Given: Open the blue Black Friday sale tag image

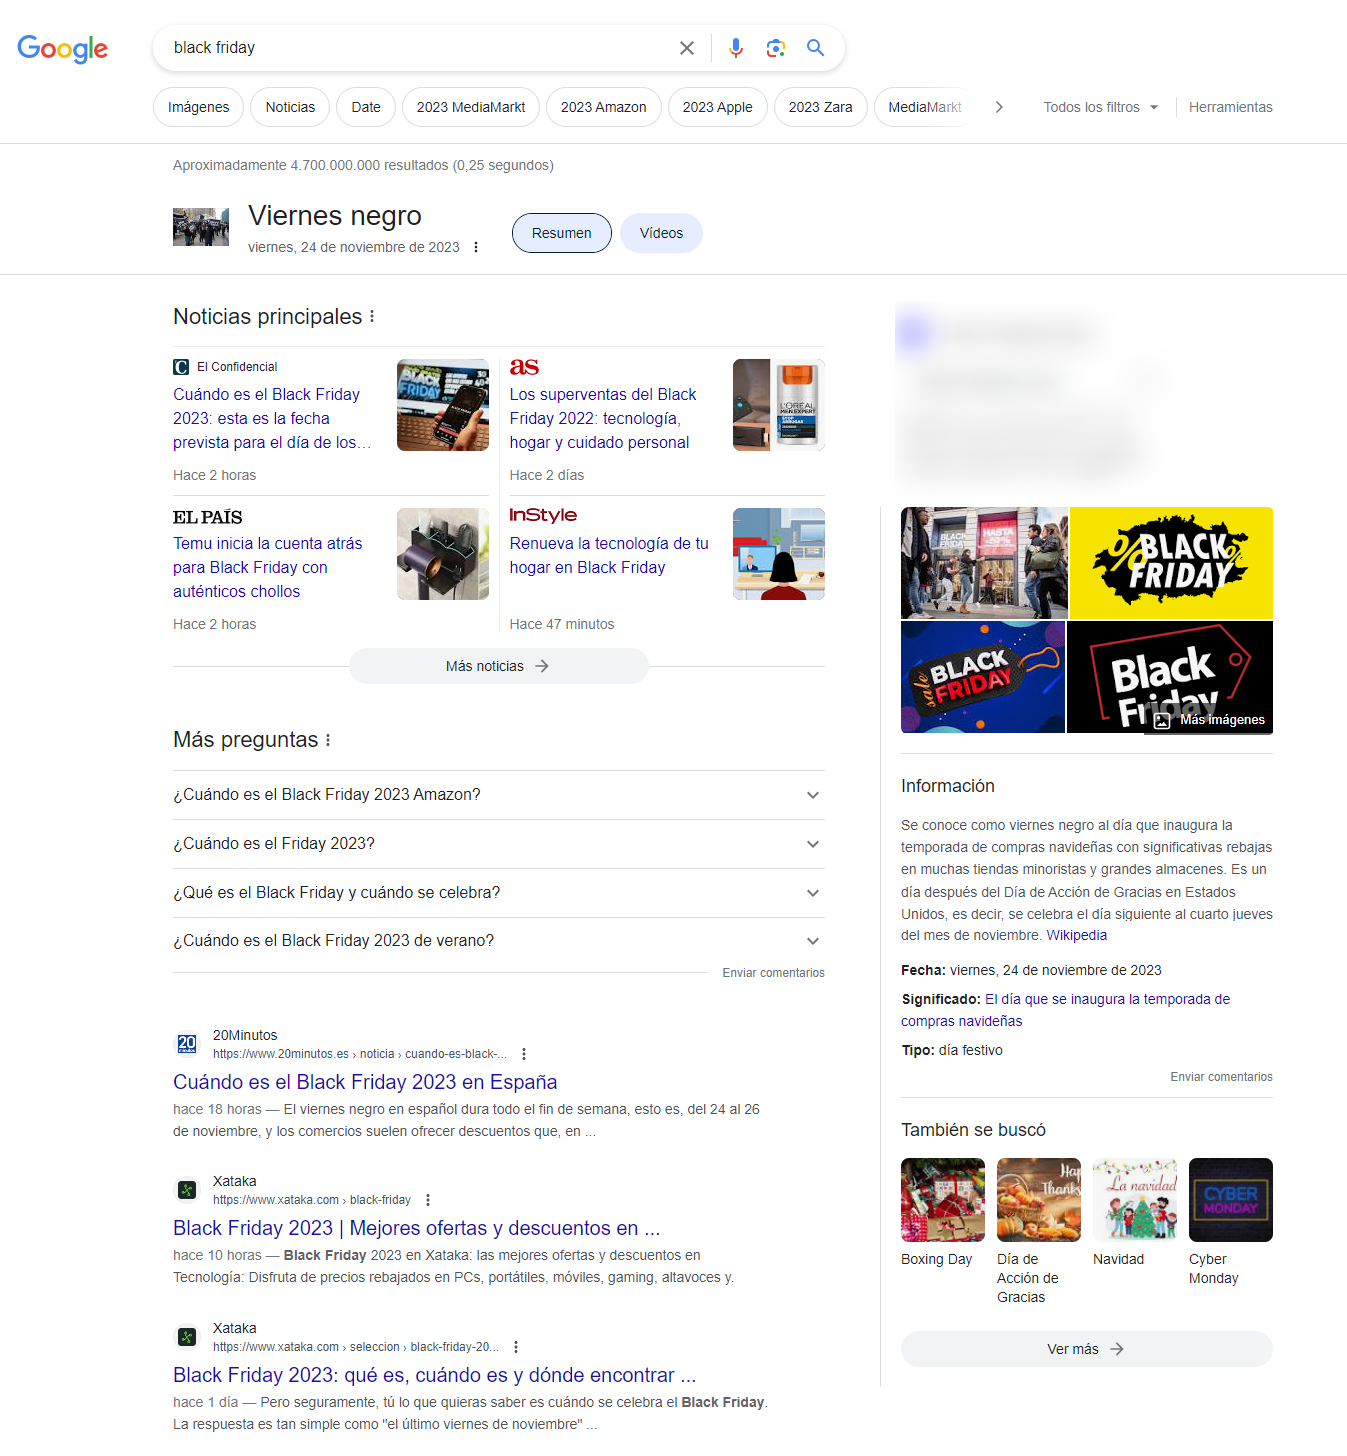Looking at the screenshot, I should click(x=983, y=677).
